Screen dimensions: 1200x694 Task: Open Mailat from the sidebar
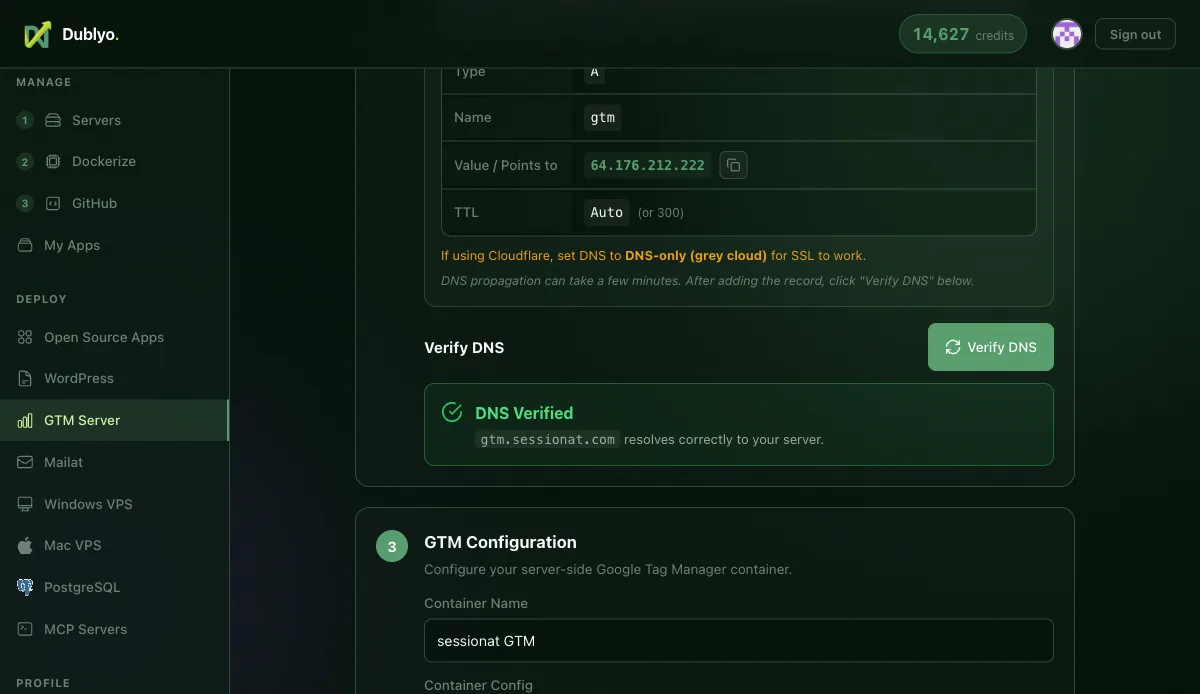(x=114, y=462)
